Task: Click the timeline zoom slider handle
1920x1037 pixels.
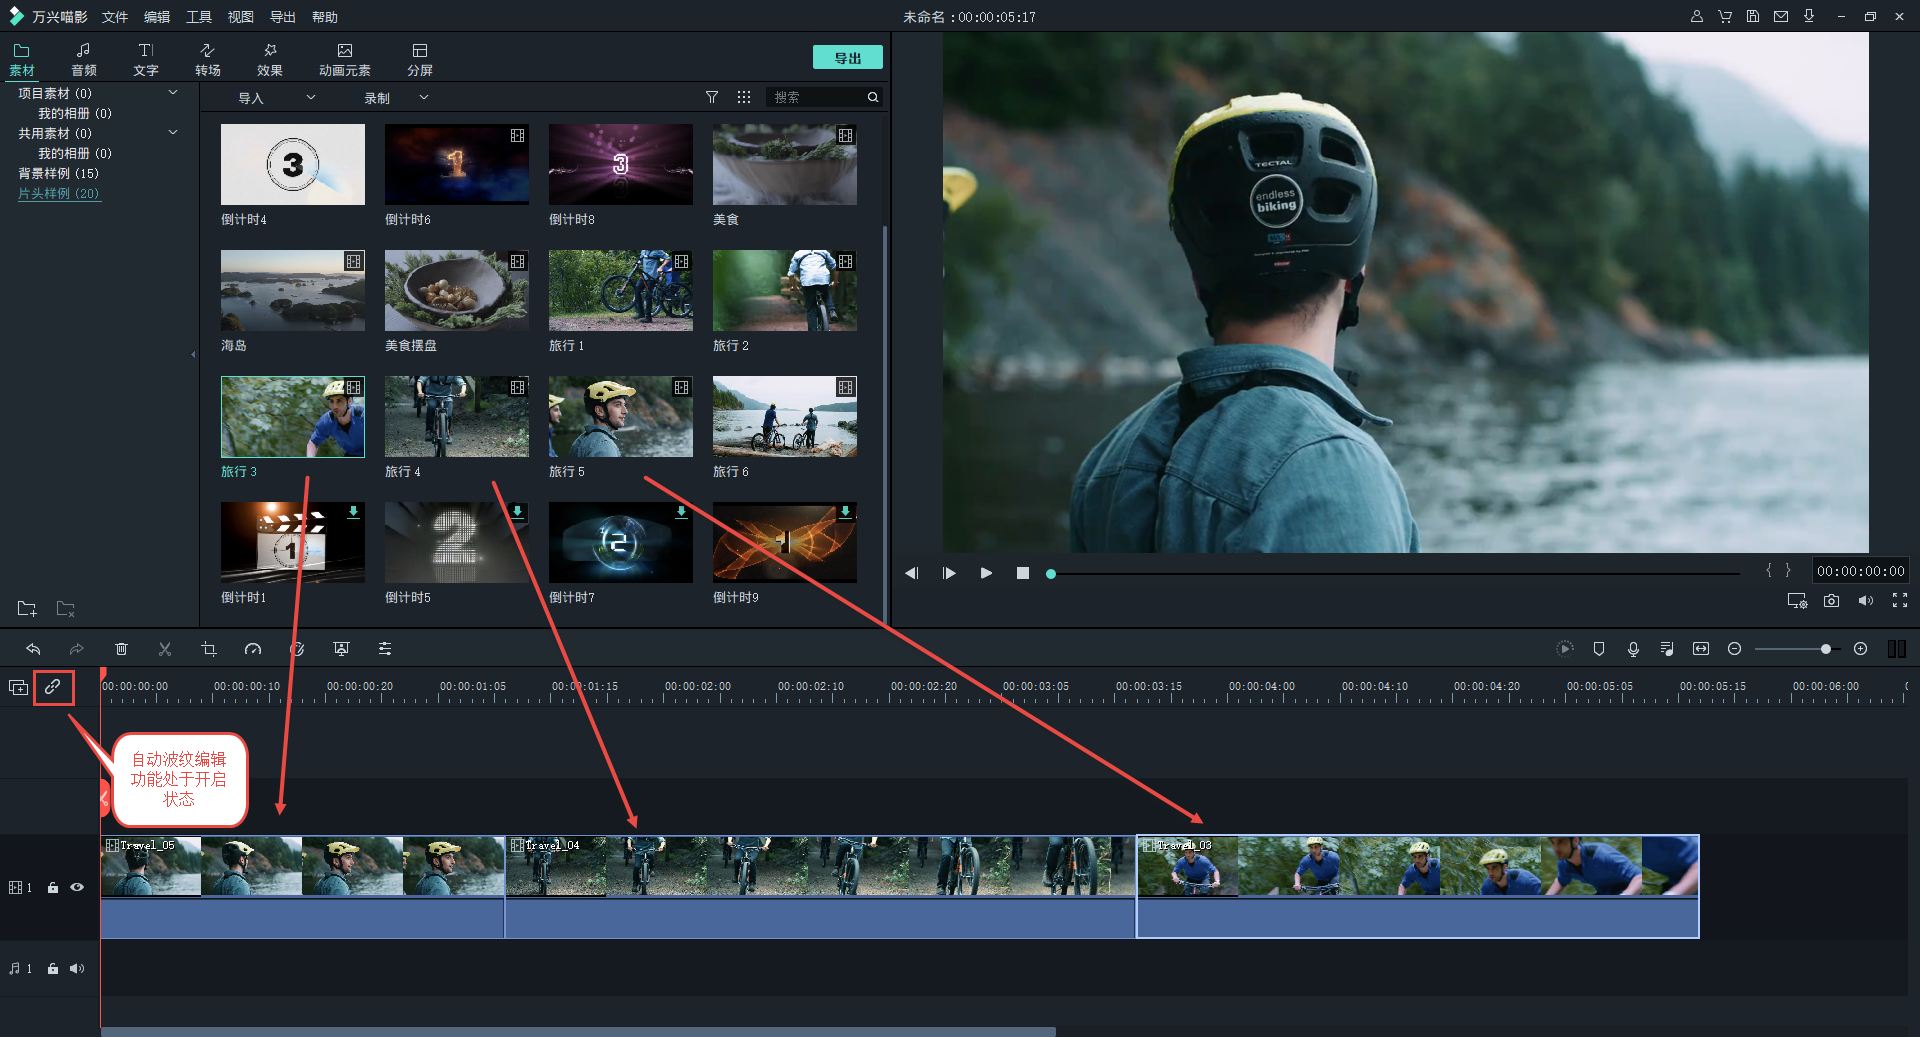Action: tap(1825, 649)
